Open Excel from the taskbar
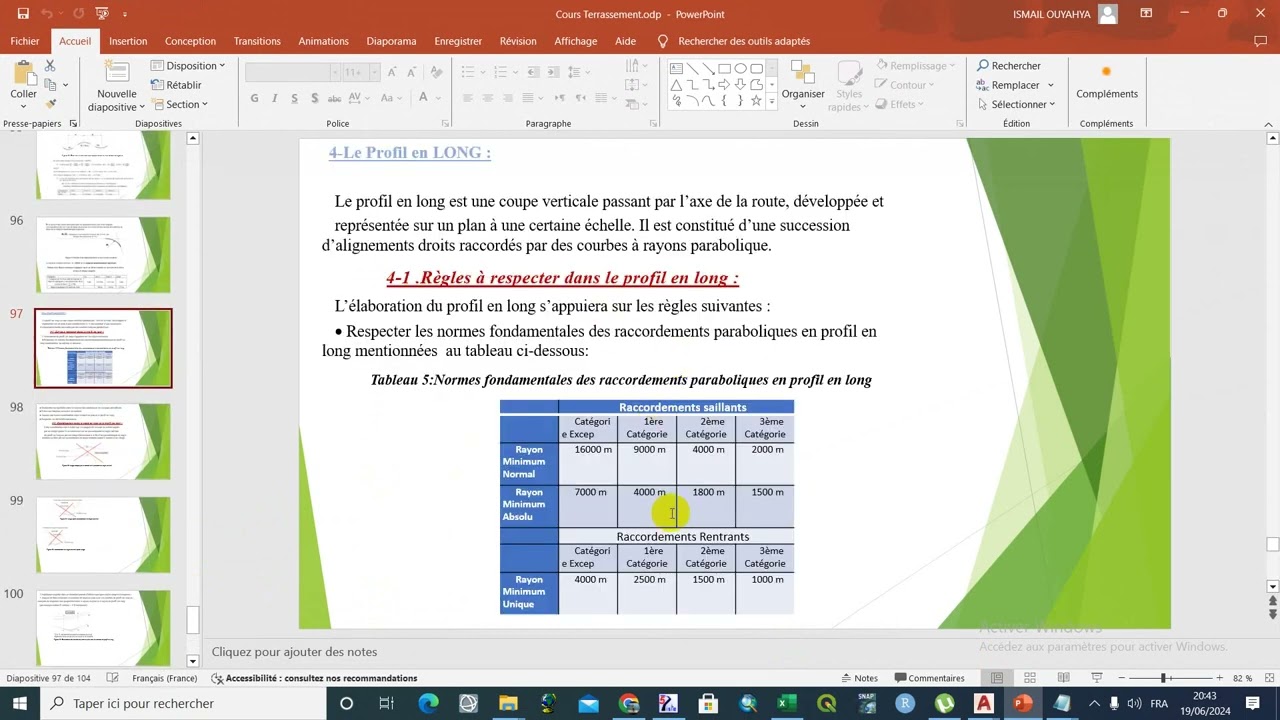 click(787, 704)
